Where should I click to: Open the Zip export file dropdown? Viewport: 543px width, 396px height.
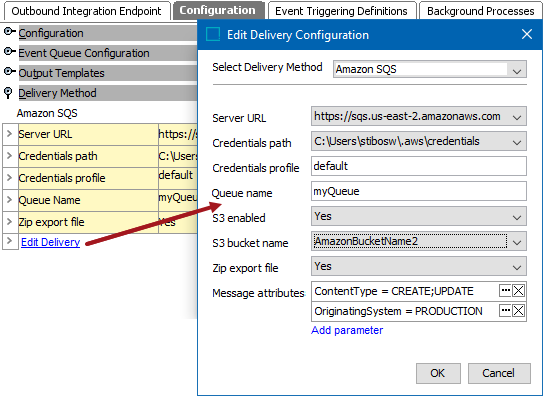419,266
